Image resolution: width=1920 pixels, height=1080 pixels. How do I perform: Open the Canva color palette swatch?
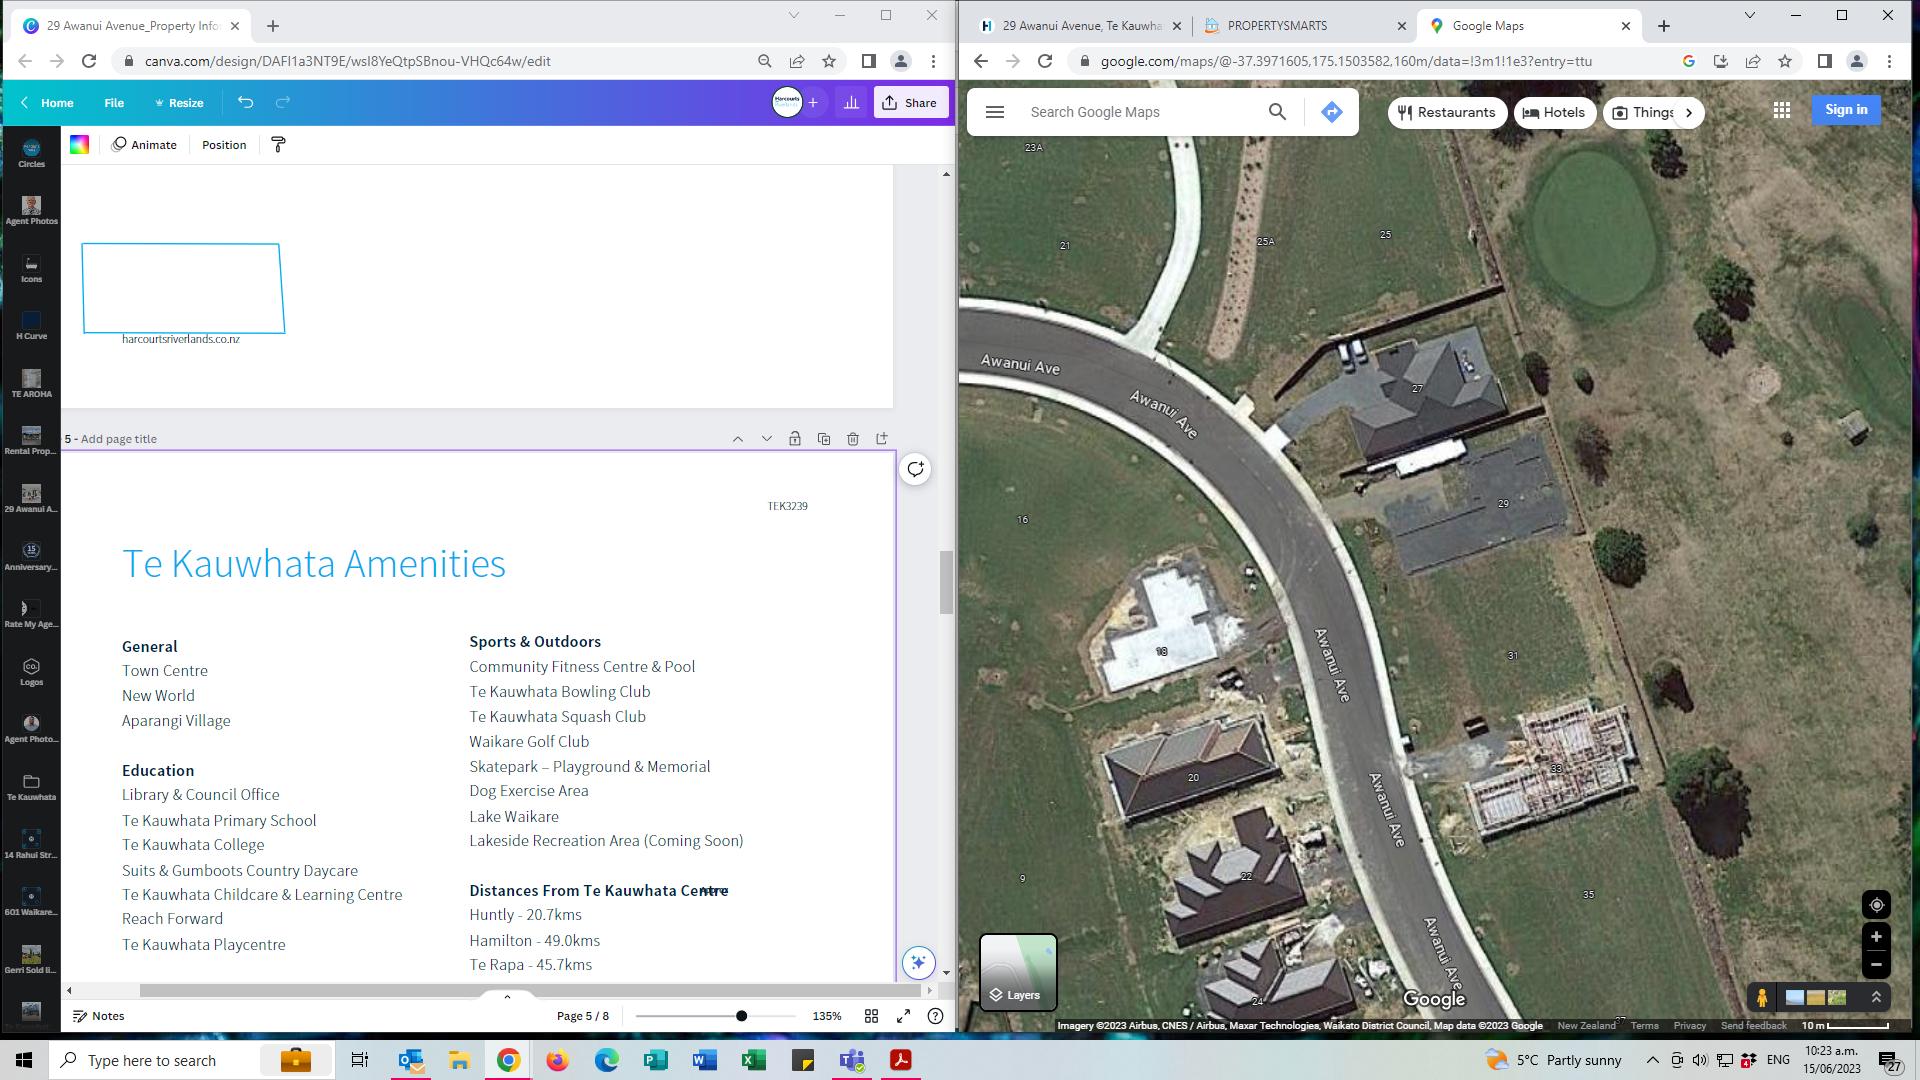(x=80, y=145)
